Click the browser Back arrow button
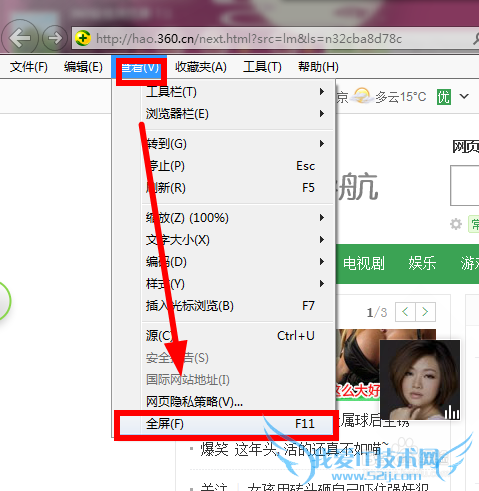479x491 pixels. click(19, 38)
